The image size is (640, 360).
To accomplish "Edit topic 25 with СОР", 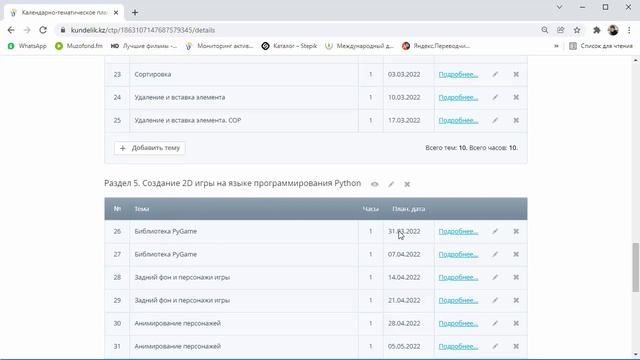I will tap(495, 120).
